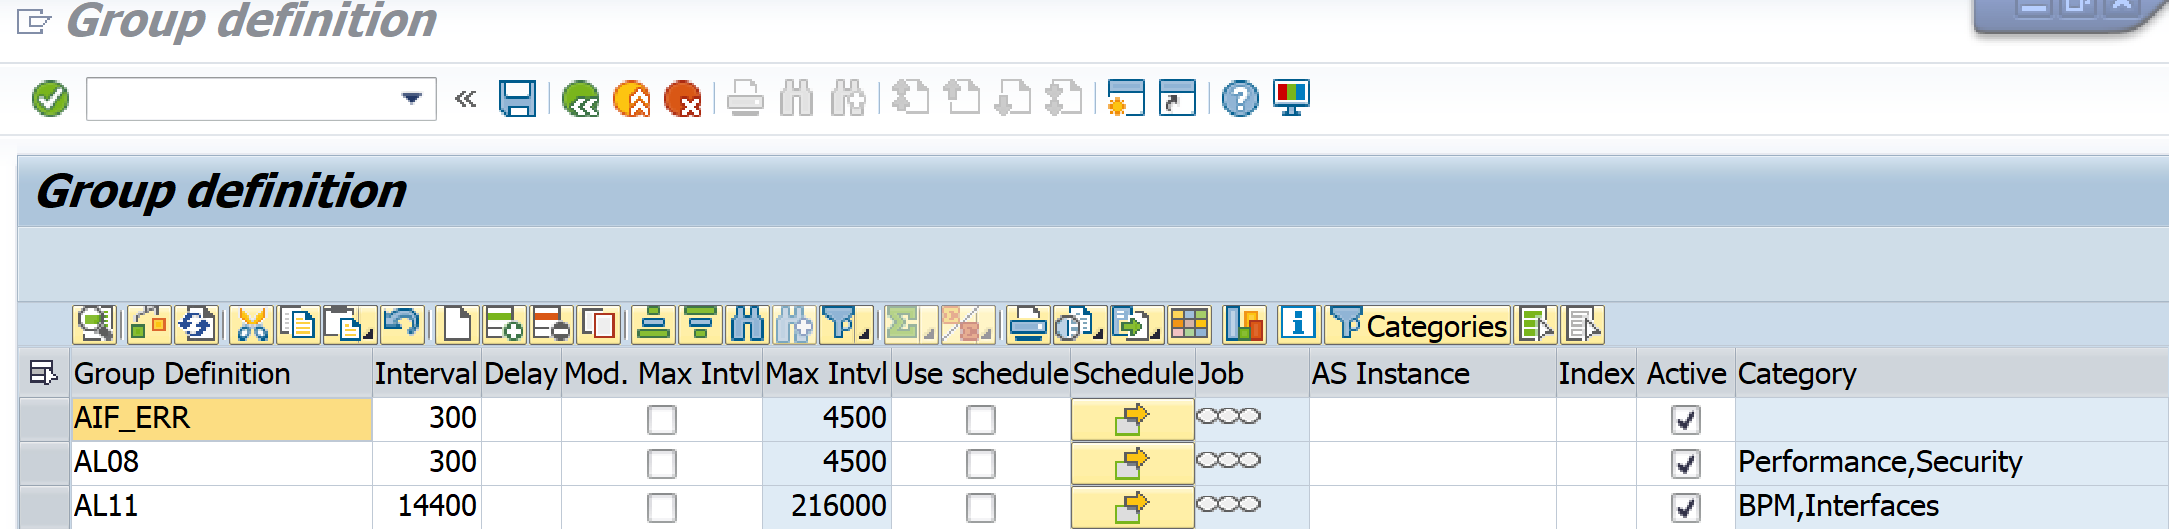Uncheck Active checkbox for AL08 row
Viewport: 2169px width, 529px height.
point(1685,463)
